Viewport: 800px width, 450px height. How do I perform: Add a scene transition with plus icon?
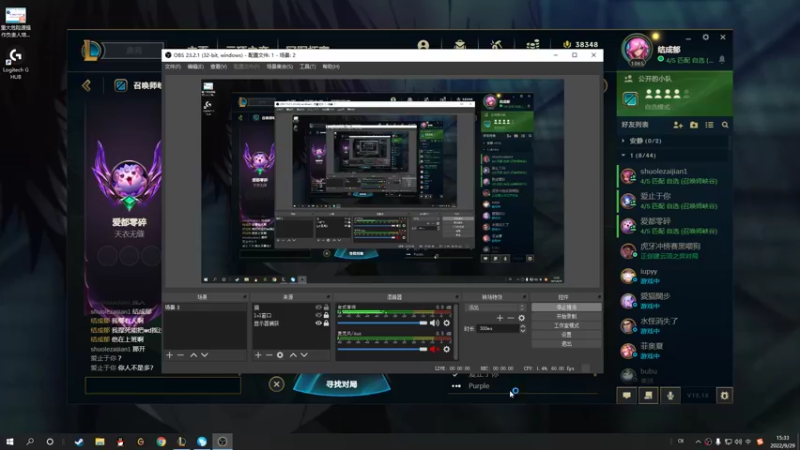coord(499,318)
